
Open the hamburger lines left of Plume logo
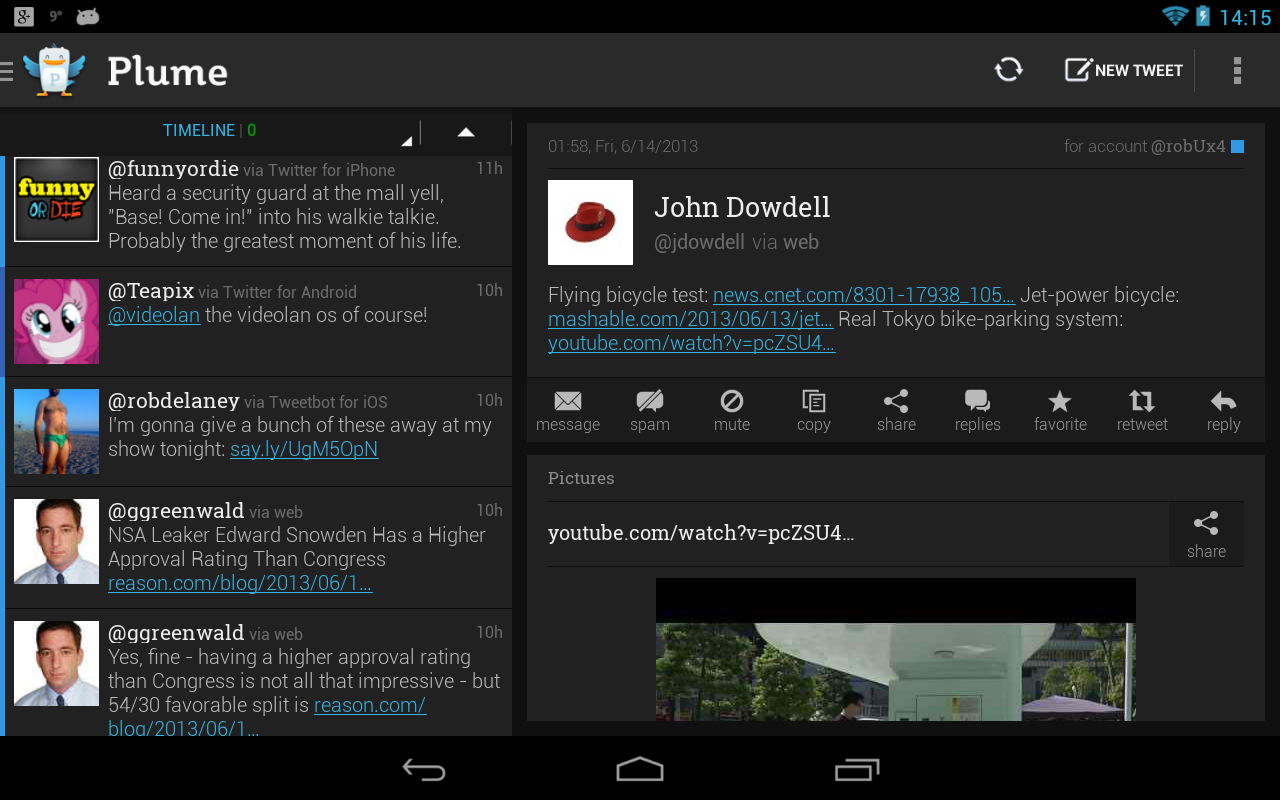point(7,70)
